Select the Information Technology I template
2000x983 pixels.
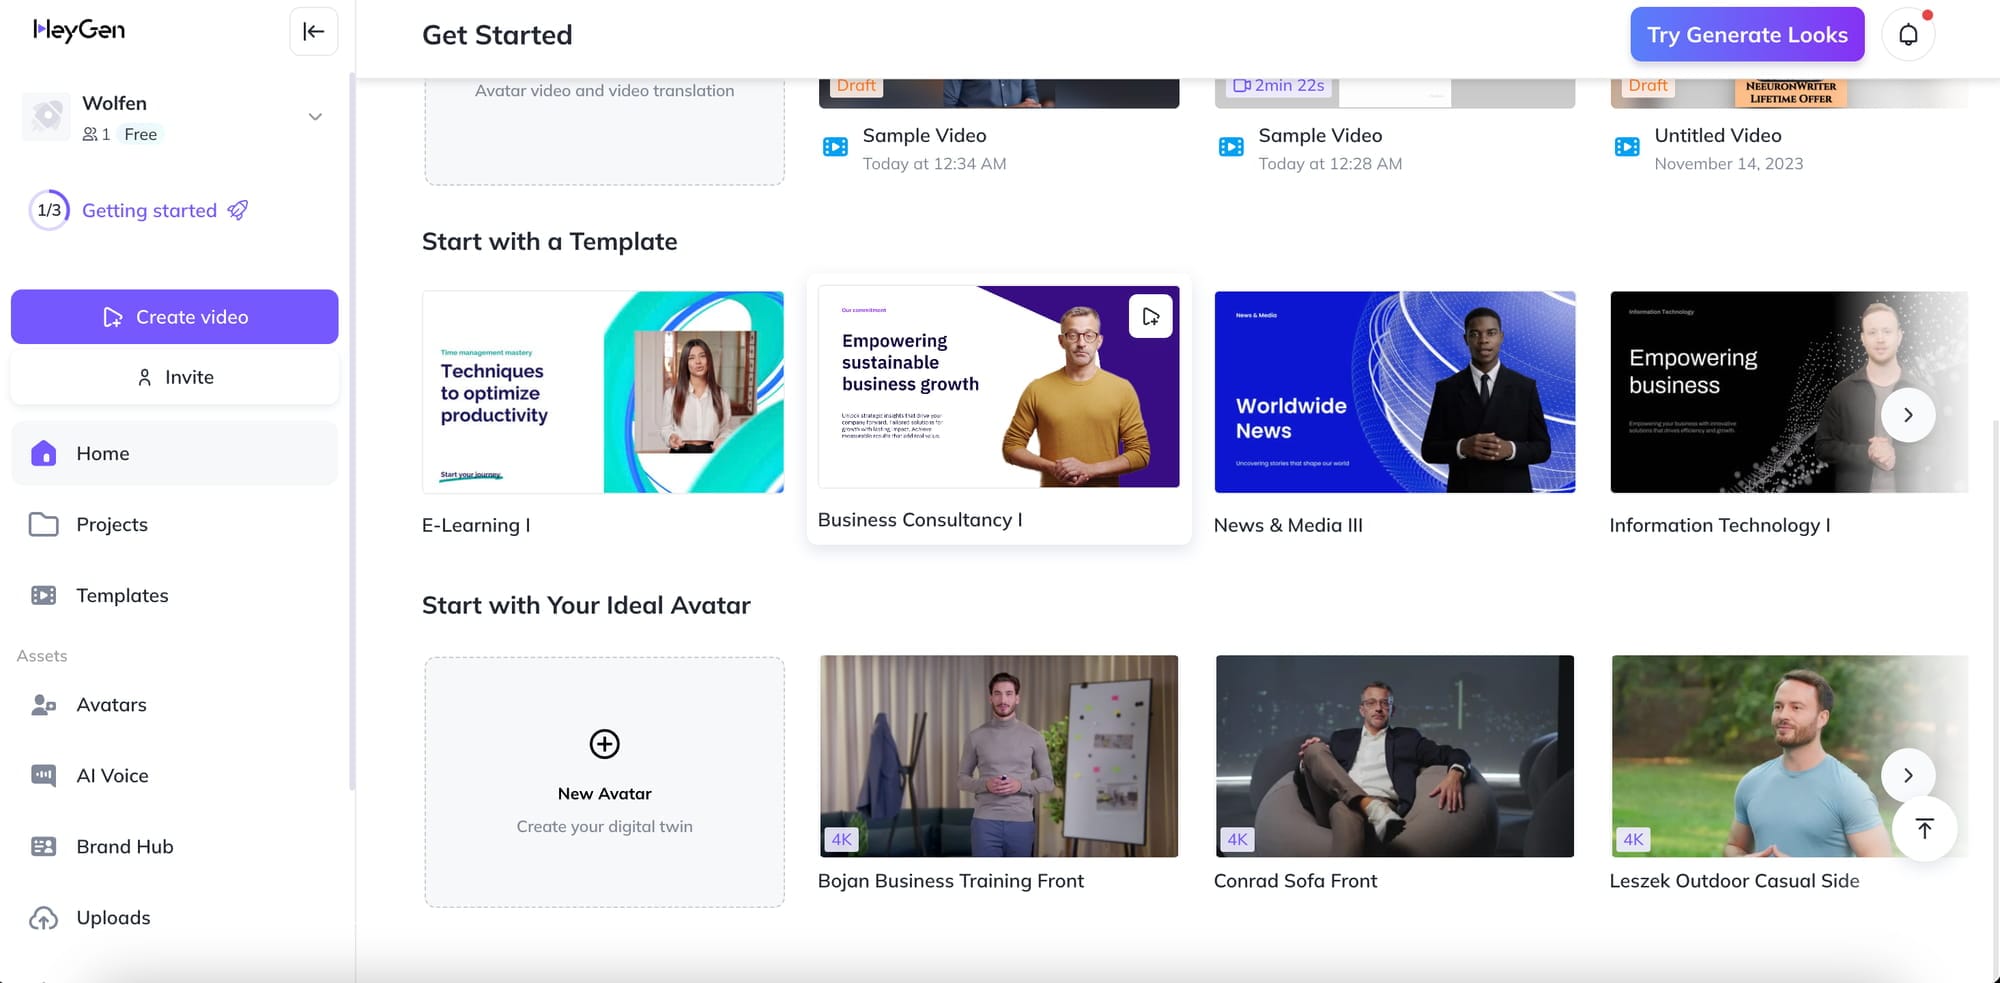click(1789, 392)
